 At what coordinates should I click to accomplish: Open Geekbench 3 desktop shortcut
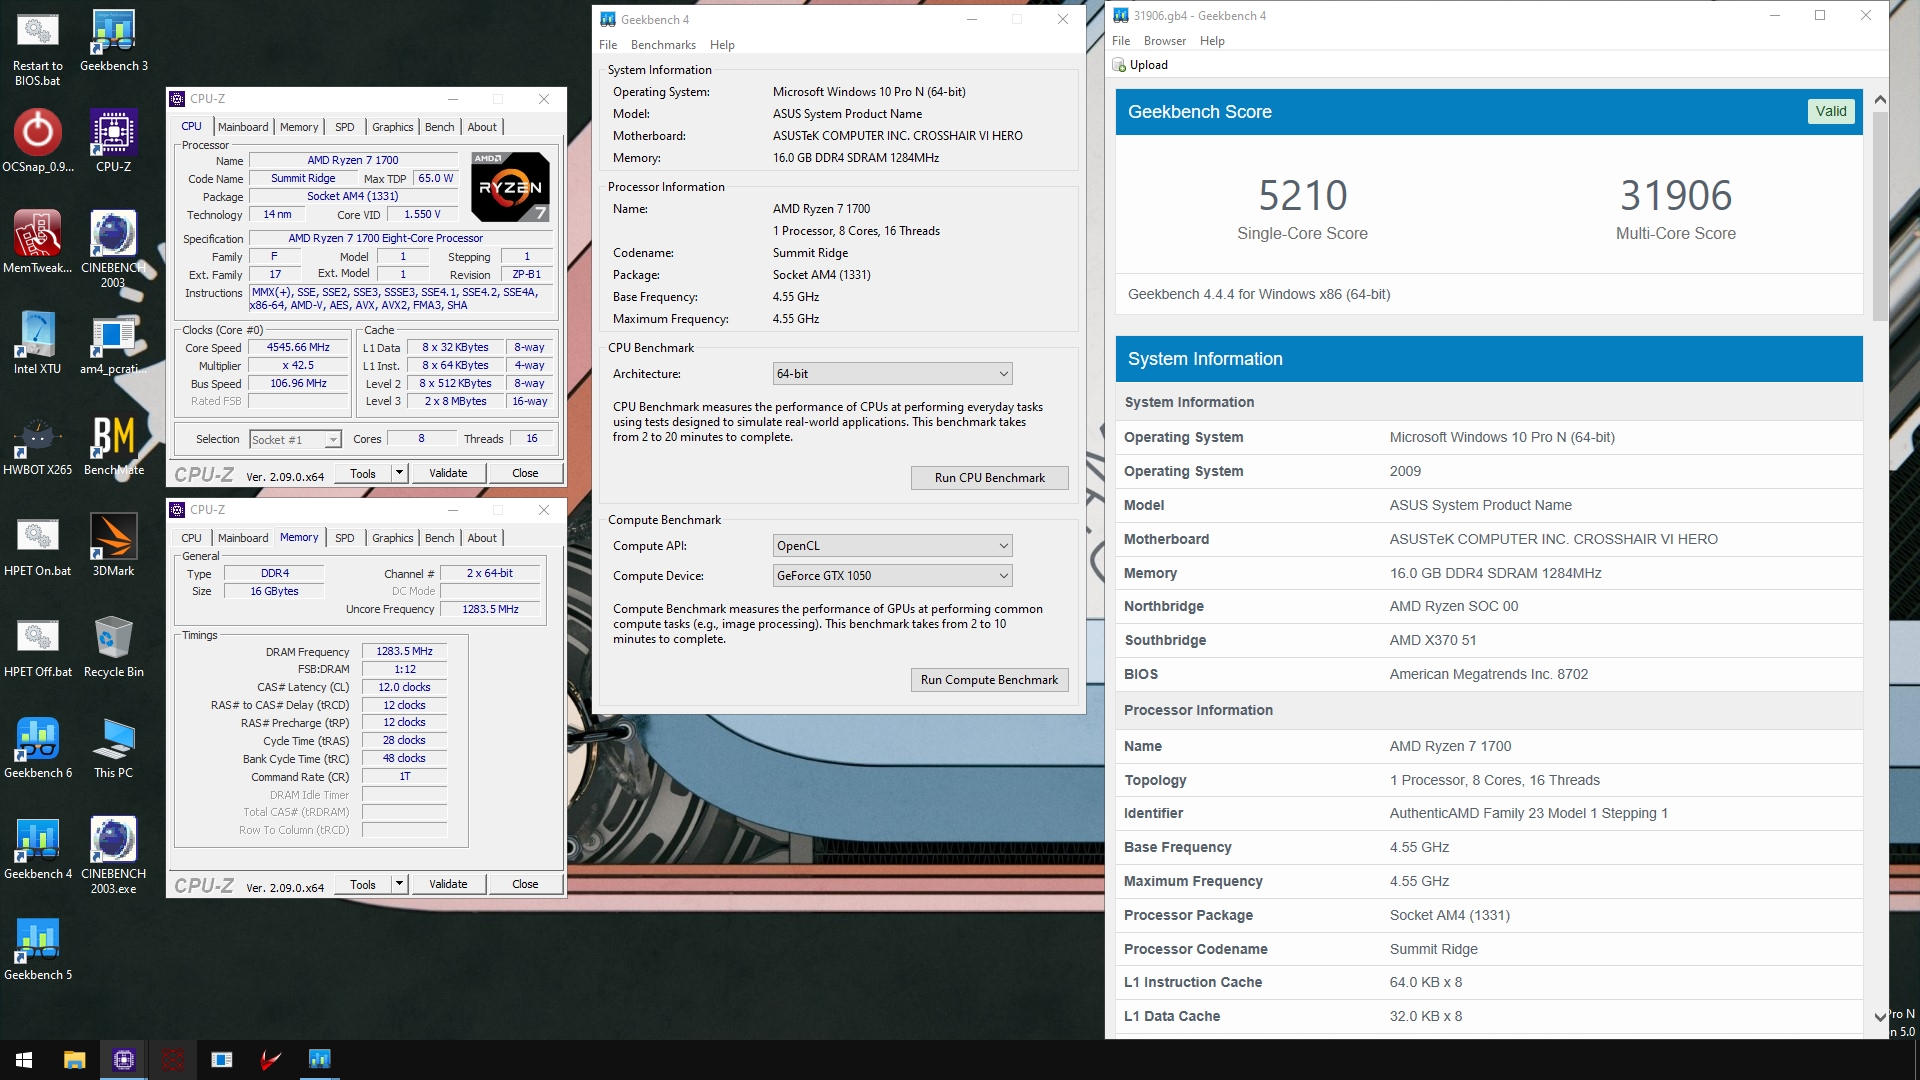coord(113,40)
